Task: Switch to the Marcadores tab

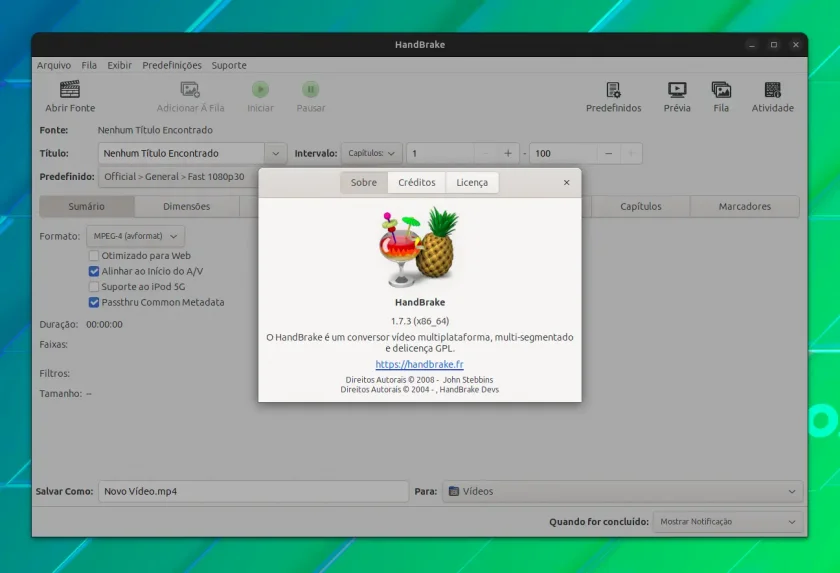Action: coord(745,206)
